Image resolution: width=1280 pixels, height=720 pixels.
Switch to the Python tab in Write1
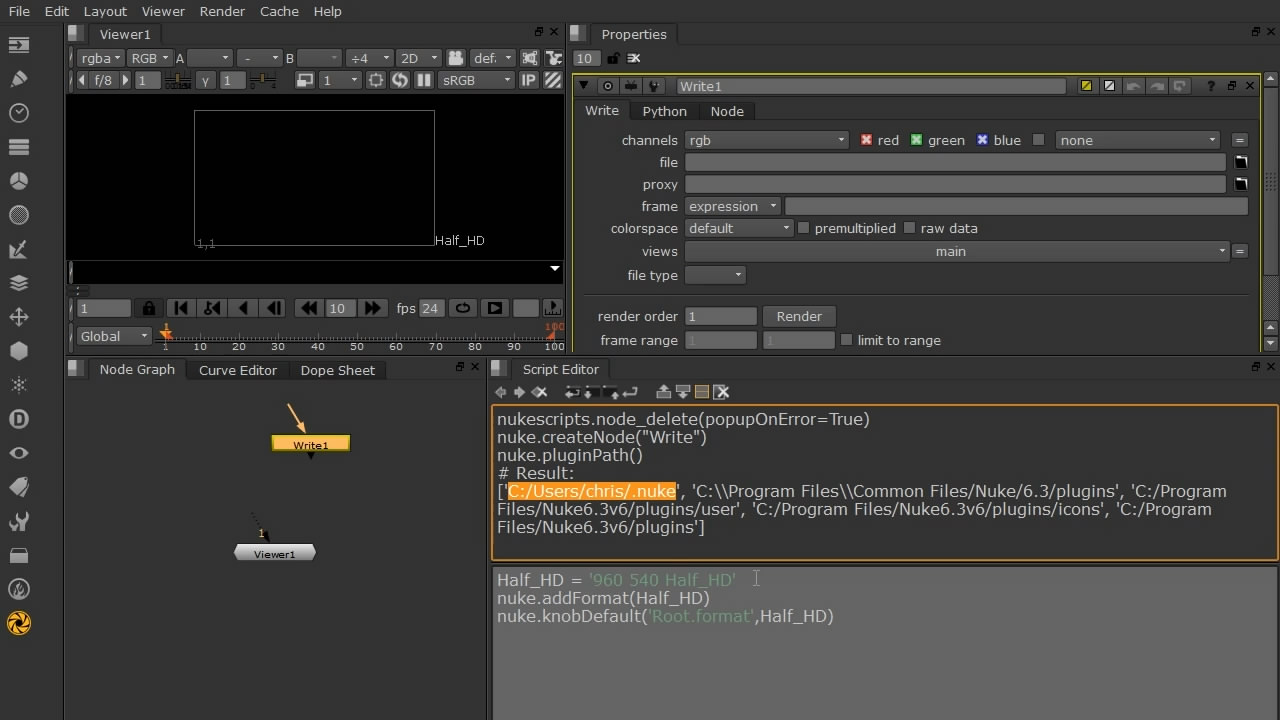pyautogui.click(x=664, y=111)
